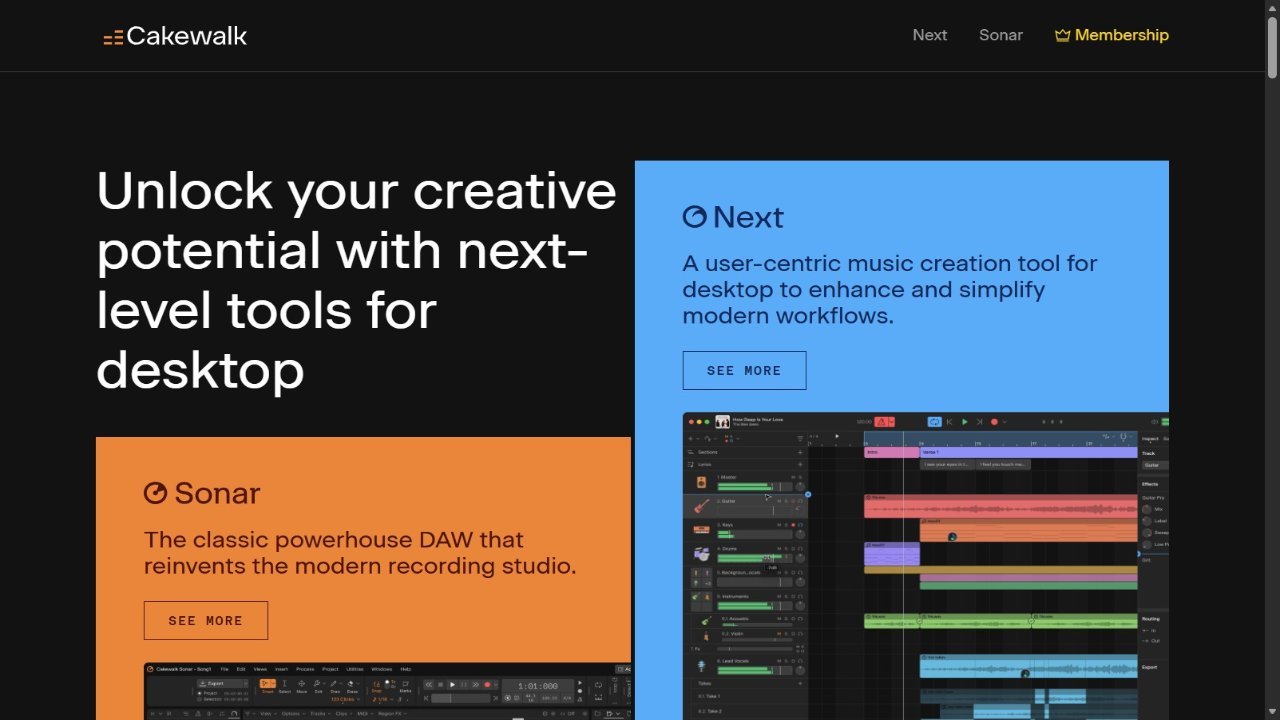Click the Master track speaker icon
Screen dimensions: 1280x720
pos(701,482)
